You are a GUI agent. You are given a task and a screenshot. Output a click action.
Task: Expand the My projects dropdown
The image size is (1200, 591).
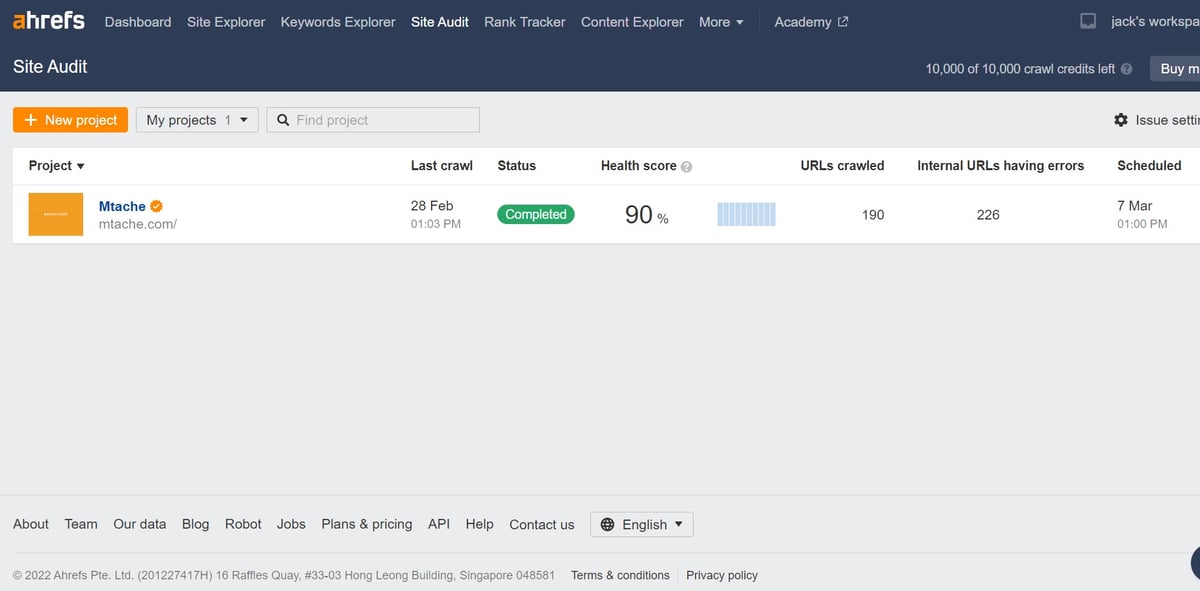point(197,120)
